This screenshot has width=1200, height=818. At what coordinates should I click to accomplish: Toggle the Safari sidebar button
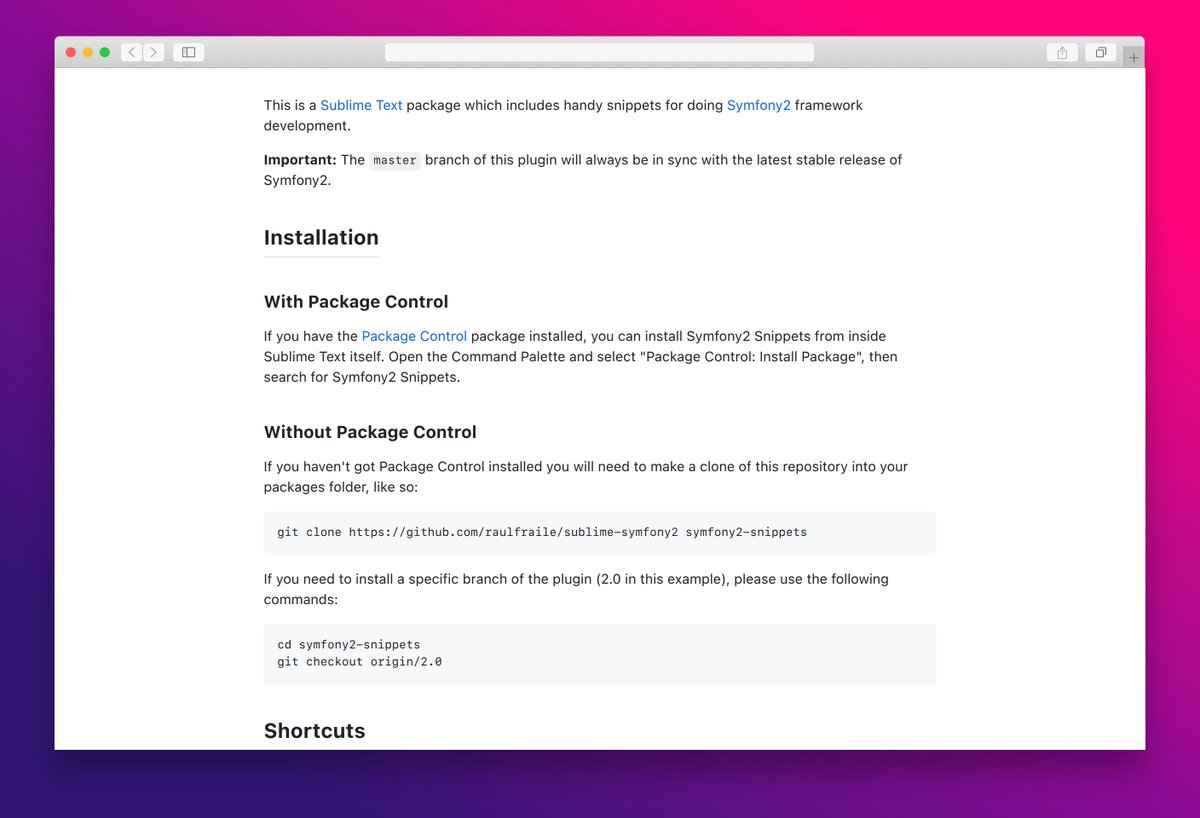point(188,52)
